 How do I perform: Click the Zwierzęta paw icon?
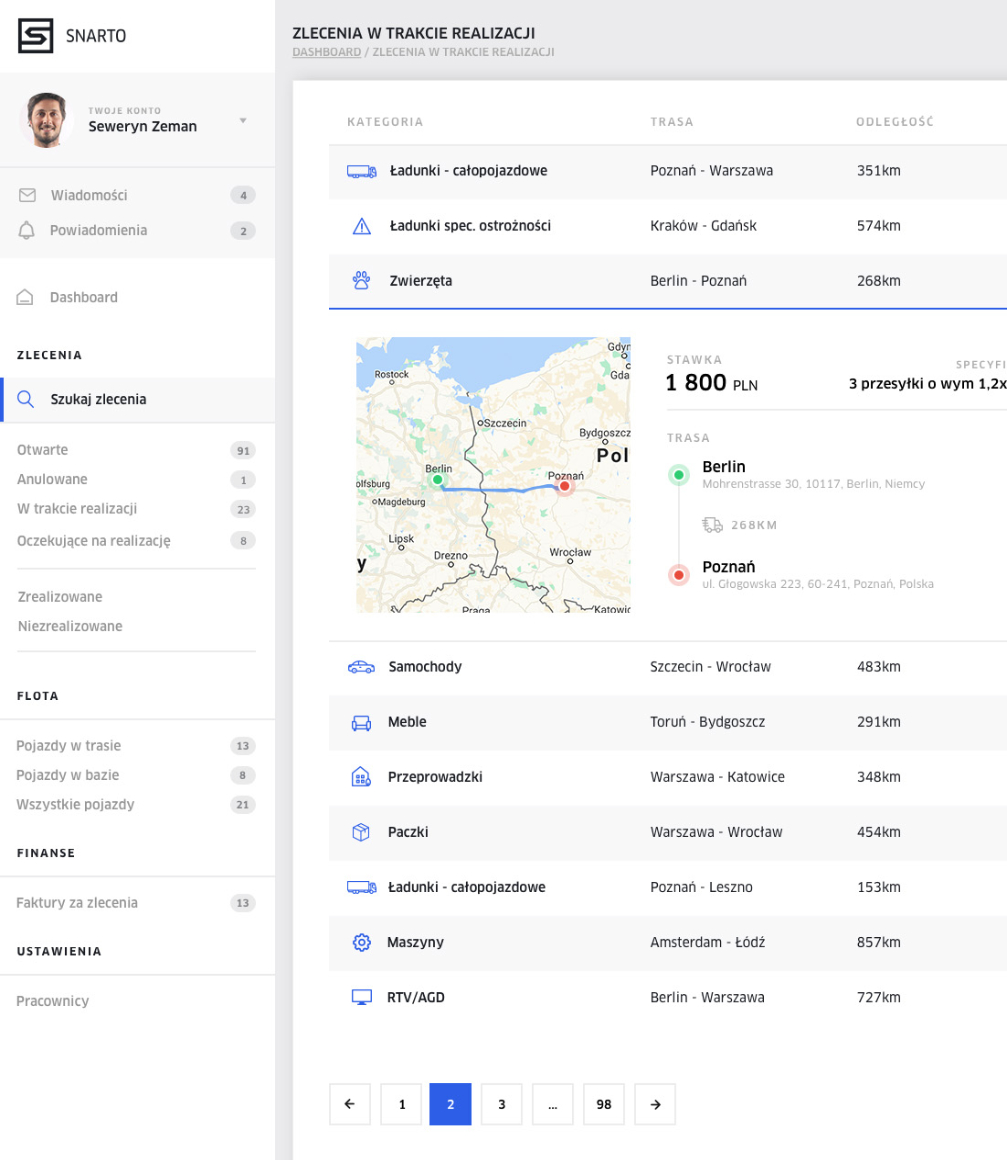(x=361, y=281)
